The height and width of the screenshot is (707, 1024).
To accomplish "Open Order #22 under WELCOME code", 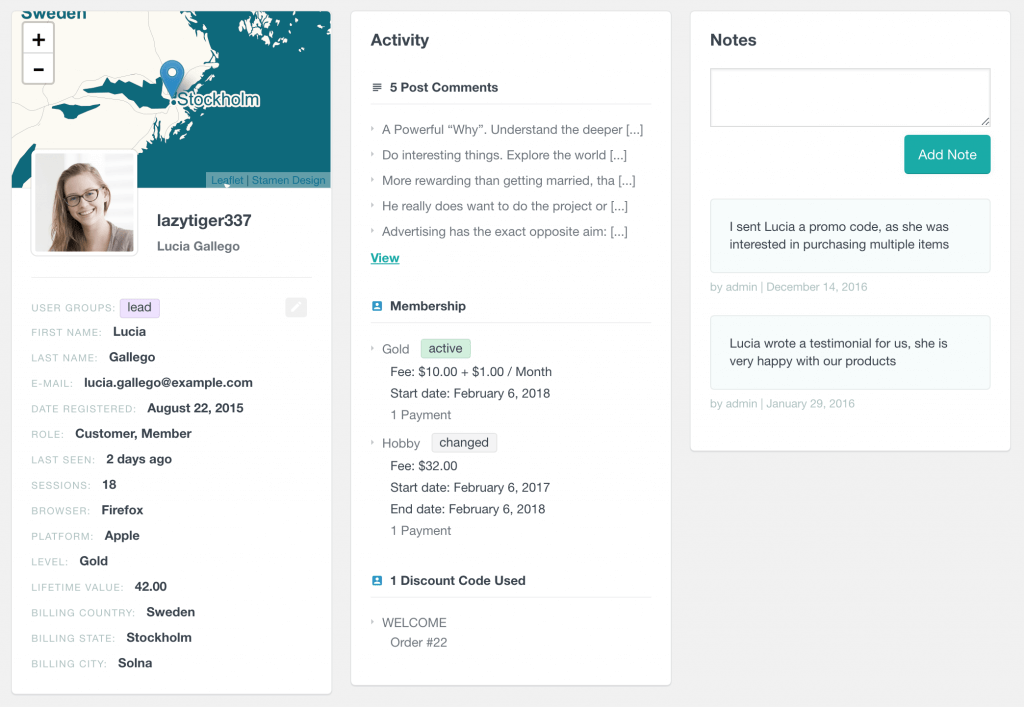I will (416, 642).
